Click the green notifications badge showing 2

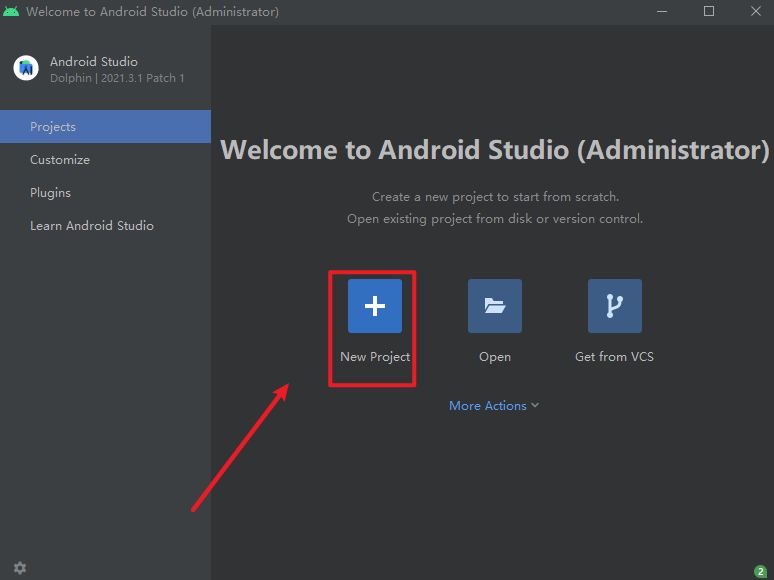760,572
